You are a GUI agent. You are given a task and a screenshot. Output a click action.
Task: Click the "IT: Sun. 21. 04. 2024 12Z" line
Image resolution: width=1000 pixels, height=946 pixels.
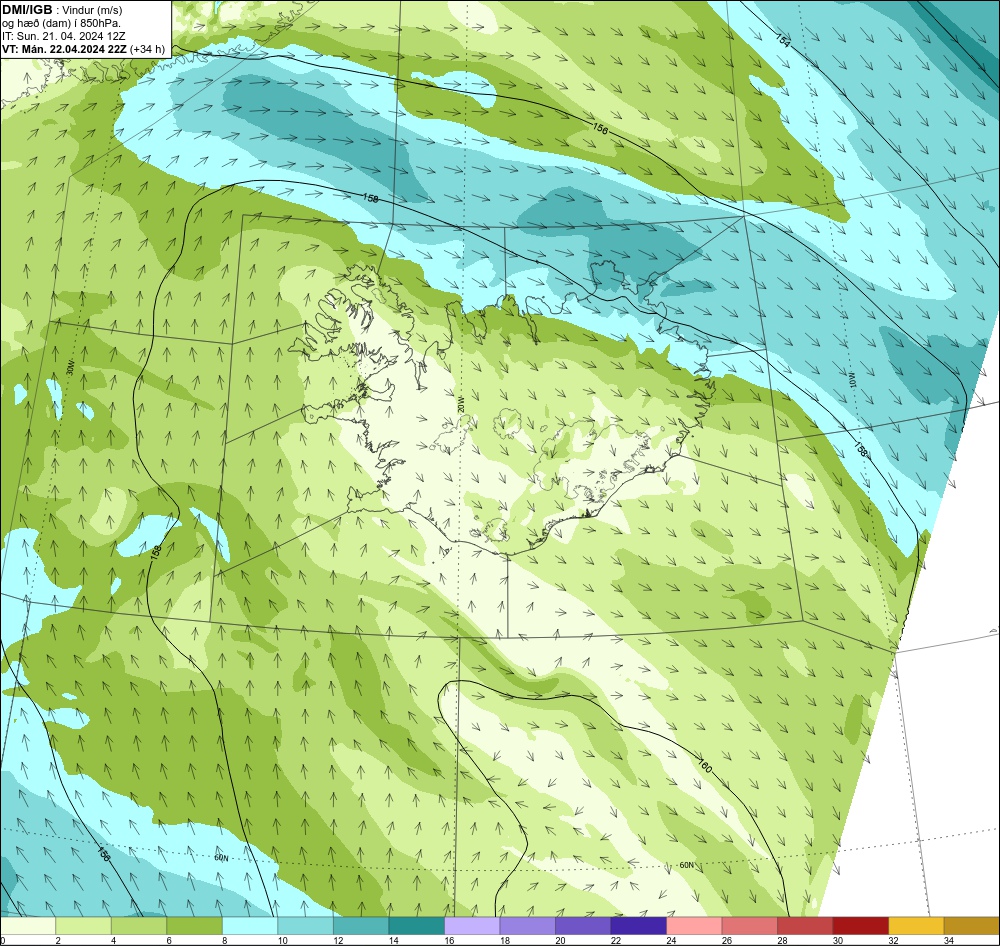[x=64, y=36]
